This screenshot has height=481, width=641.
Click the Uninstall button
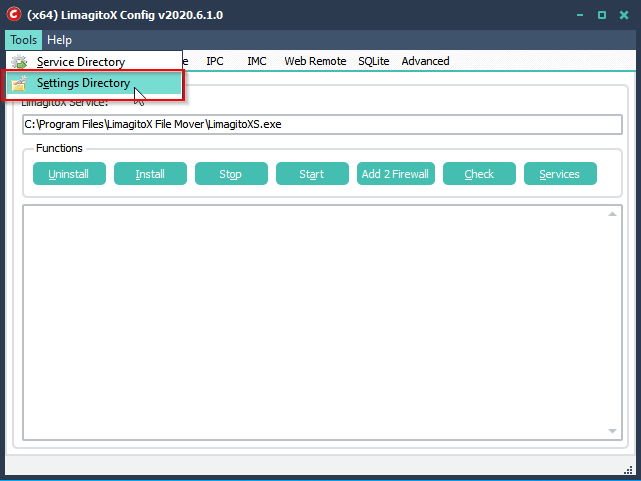[x=69, y=174]
